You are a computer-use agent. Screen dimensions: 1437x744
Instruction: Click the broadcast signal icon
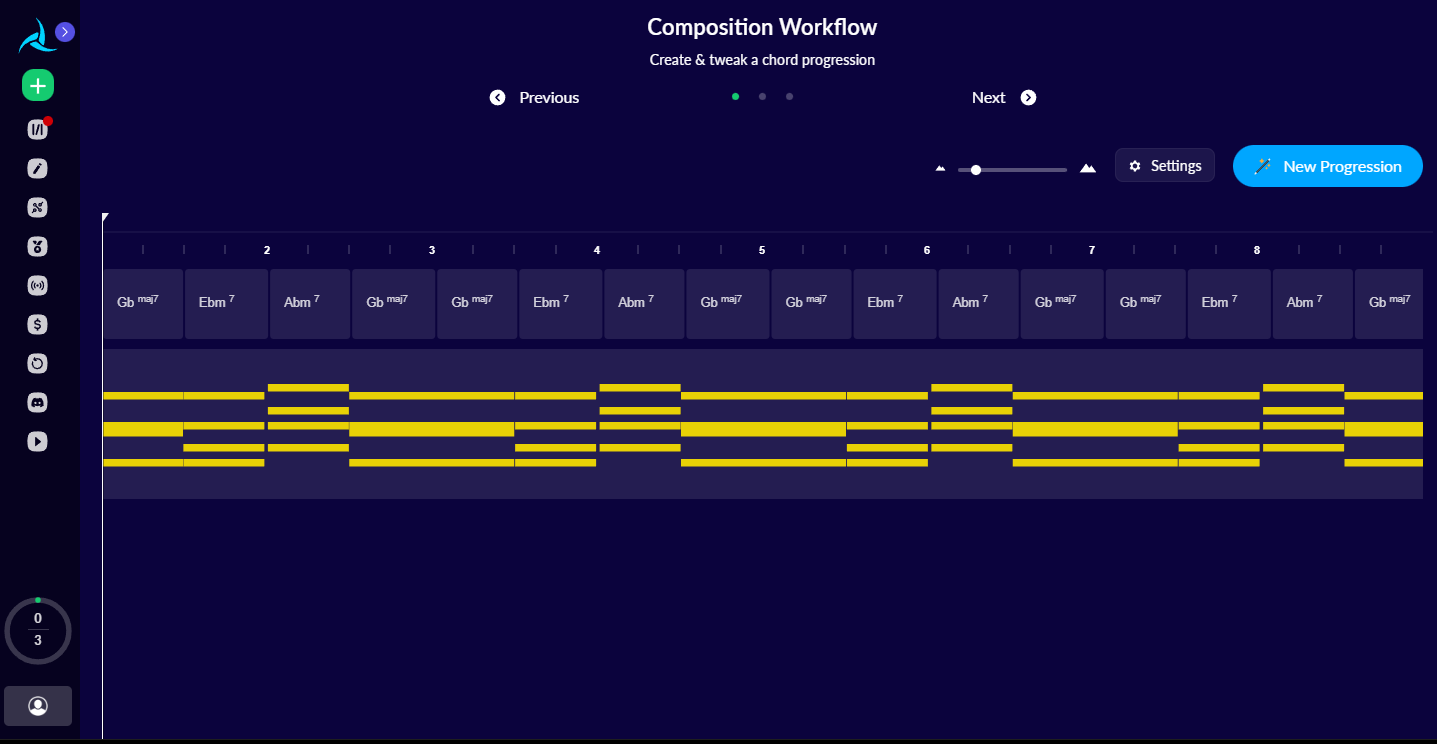tap(37, 285)
